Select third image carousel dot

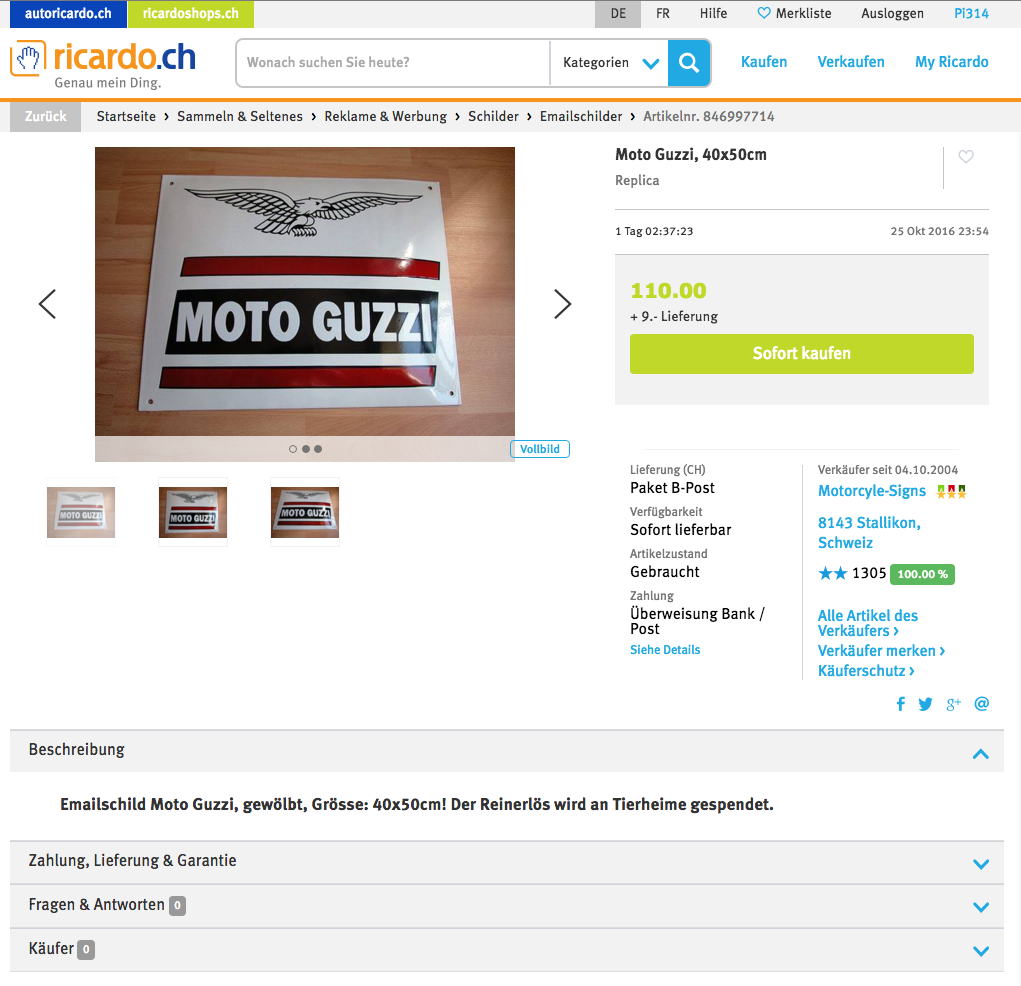[318, 449]
